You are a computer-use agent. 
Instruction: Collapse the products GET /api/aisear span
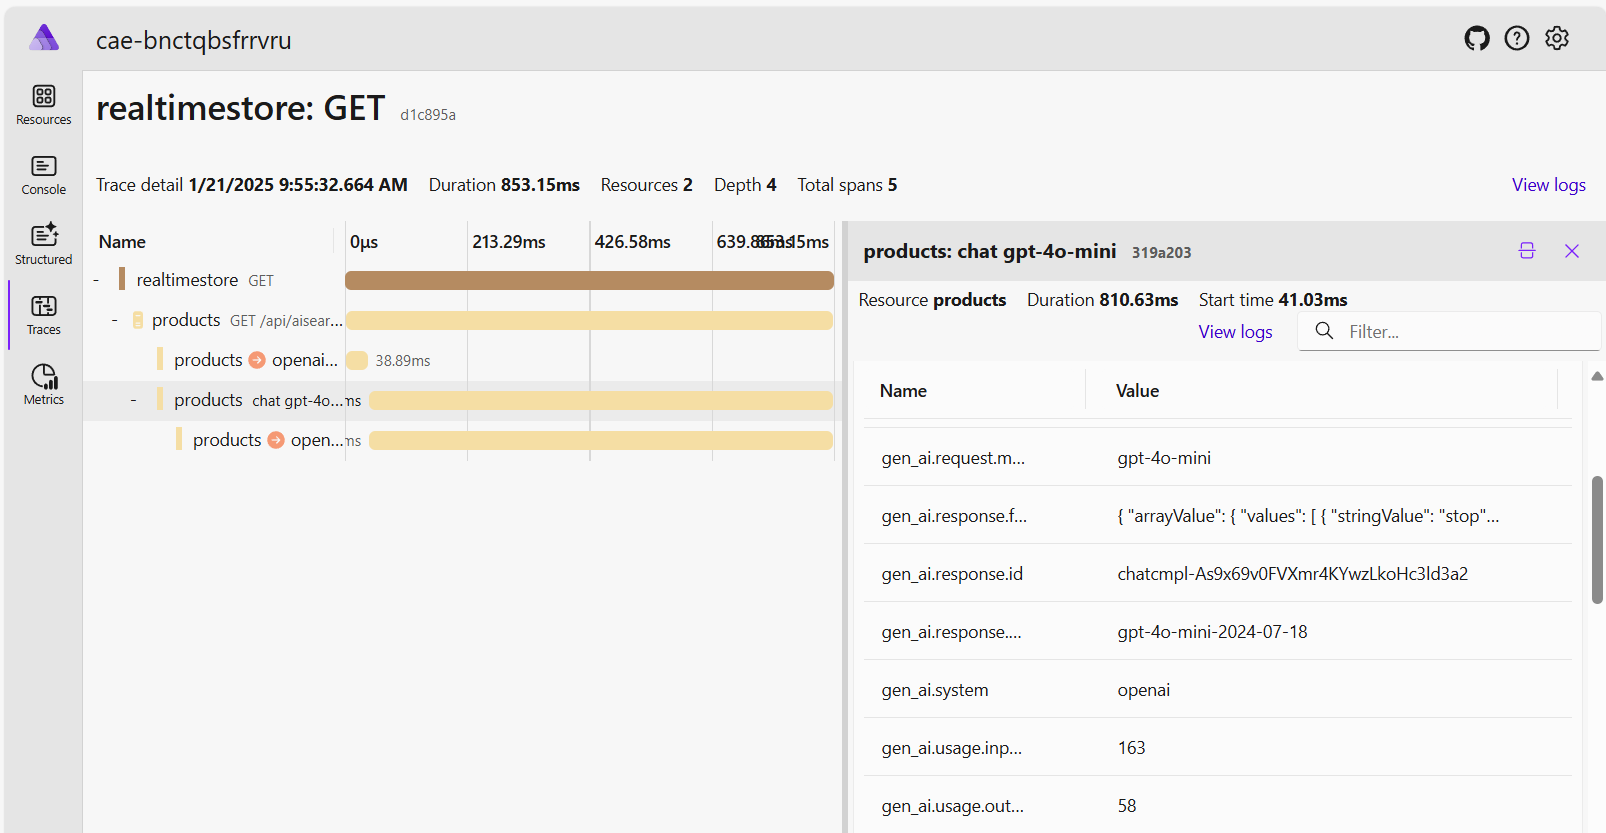[x=115, y=320]
